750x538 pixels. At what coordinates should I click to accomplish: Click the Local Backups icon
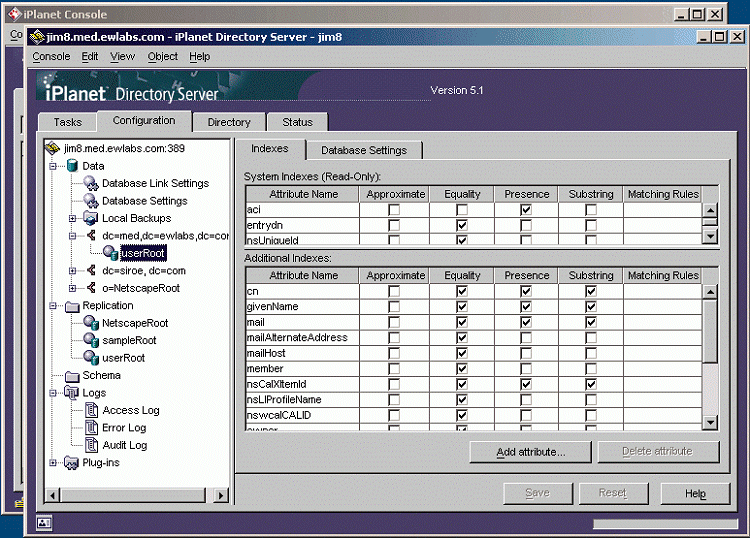click(x=91, y=218)
